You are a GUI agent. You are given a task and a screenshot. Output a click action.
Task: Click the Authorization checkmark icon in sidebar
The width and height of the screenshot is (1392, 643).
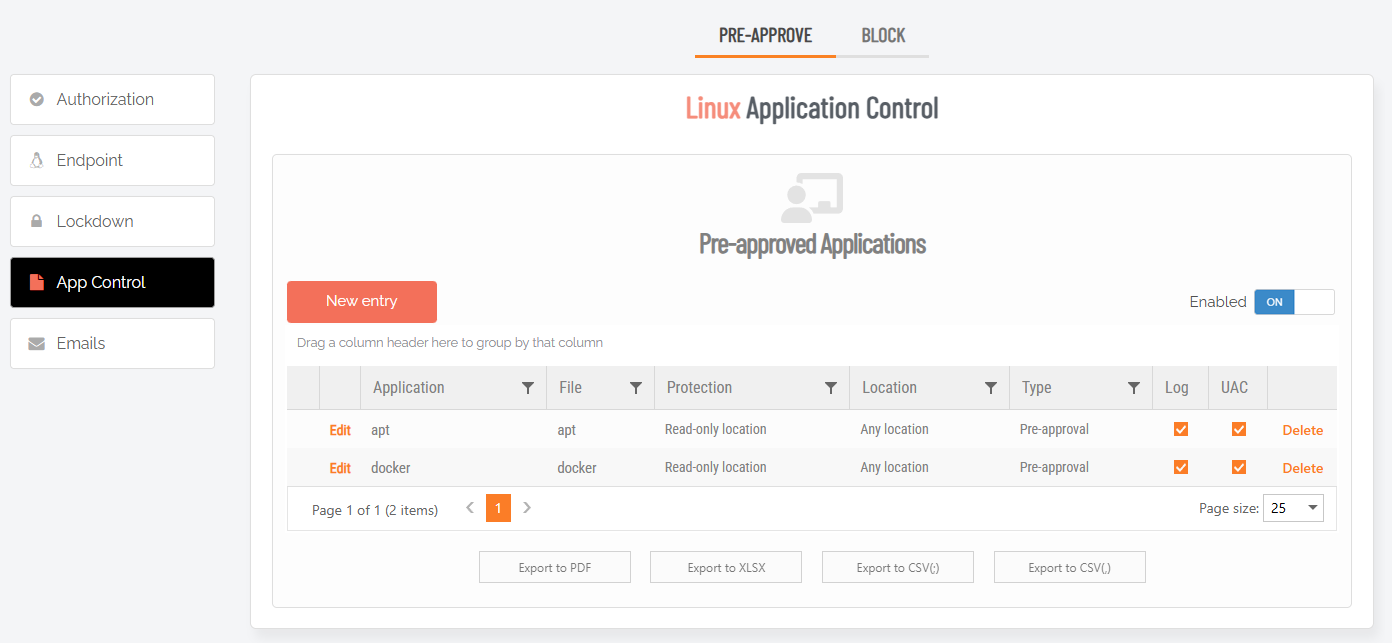pyautogui.click(x=37, y=100)
